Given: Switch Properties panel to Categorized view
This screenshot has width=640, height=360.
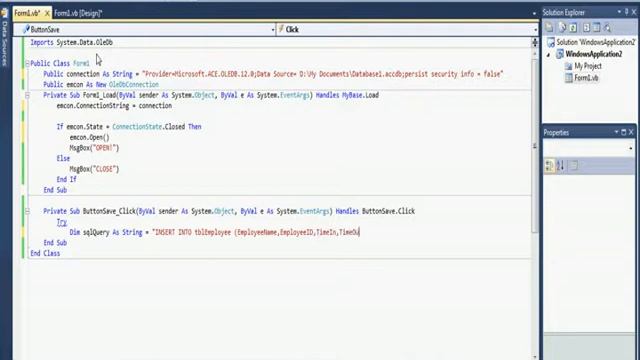Looking at the screenshot, I should point(549,166).
